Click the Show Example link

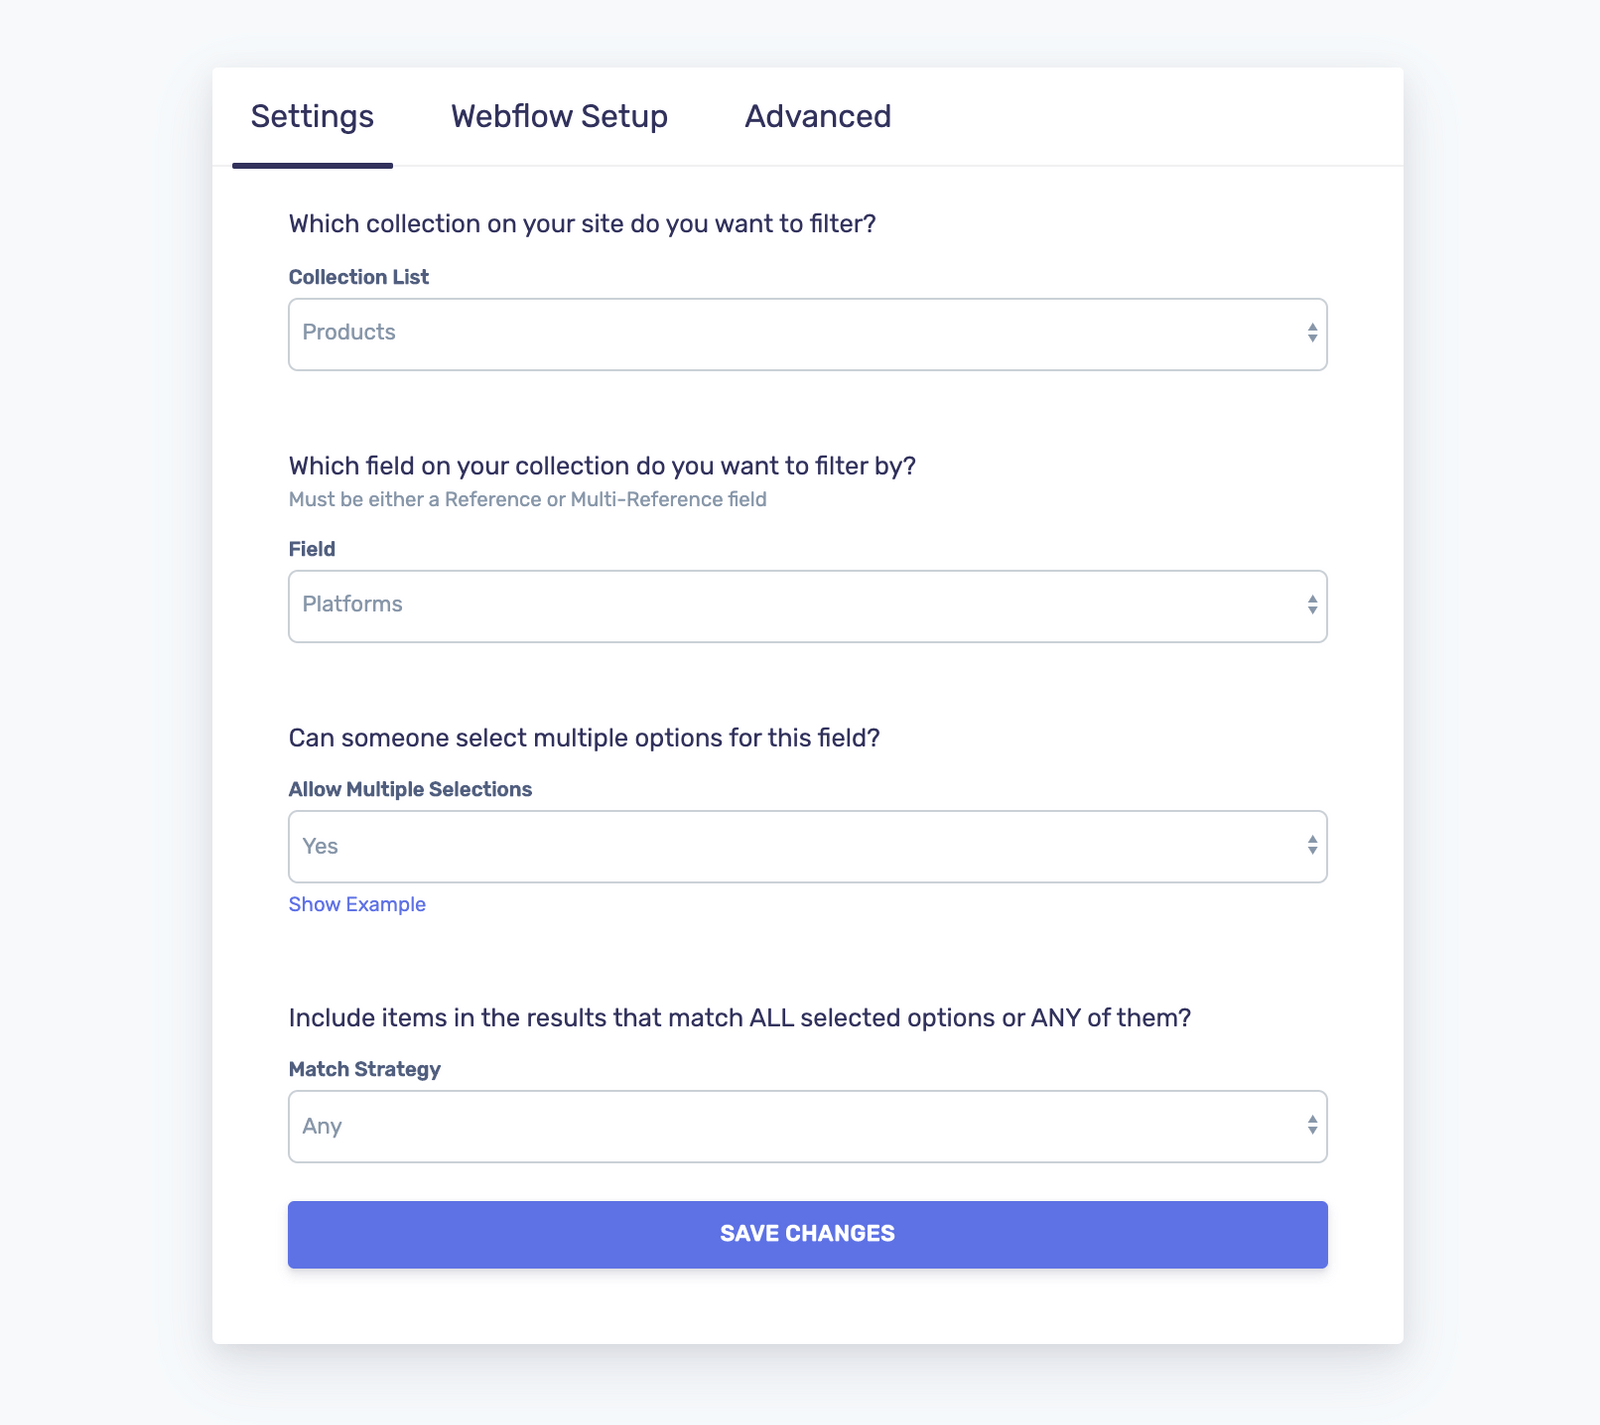click(x=357, y=904)
